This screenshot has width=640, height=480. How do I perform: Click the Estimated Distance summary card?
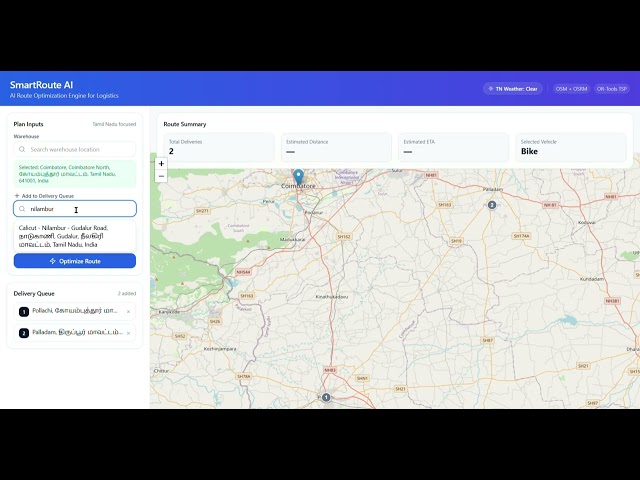tap(336, 147)
